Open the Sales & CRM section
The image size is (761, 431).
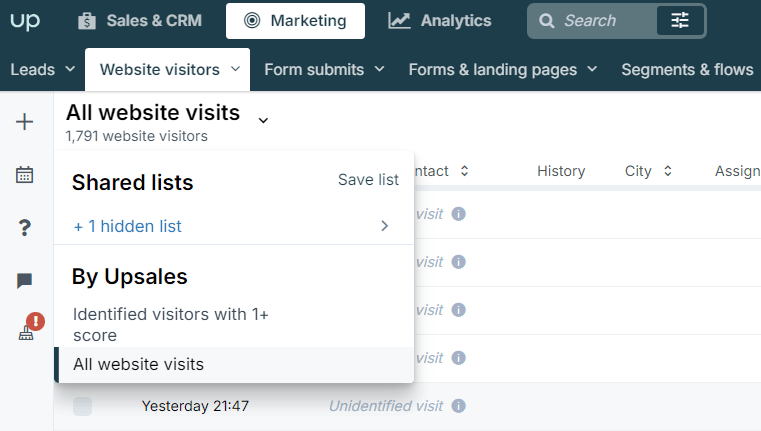(x=140, y=21)
